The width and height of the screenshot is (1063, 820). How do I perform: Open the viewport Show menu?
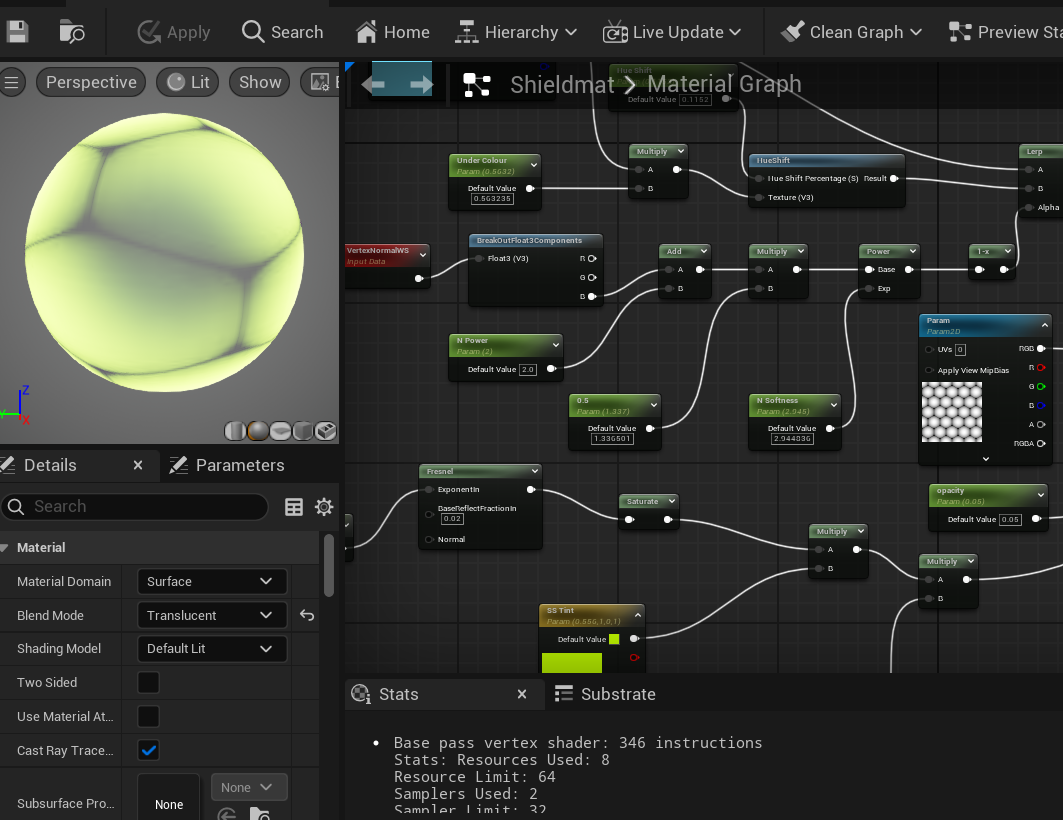(260, 82)
